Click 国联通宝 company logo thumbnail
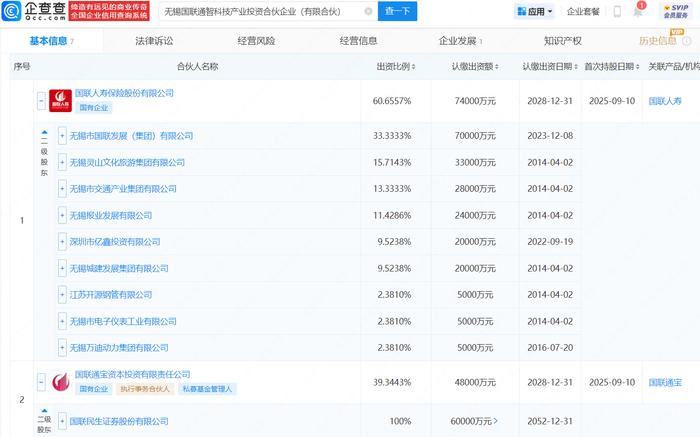 click(x=60, y=382)
